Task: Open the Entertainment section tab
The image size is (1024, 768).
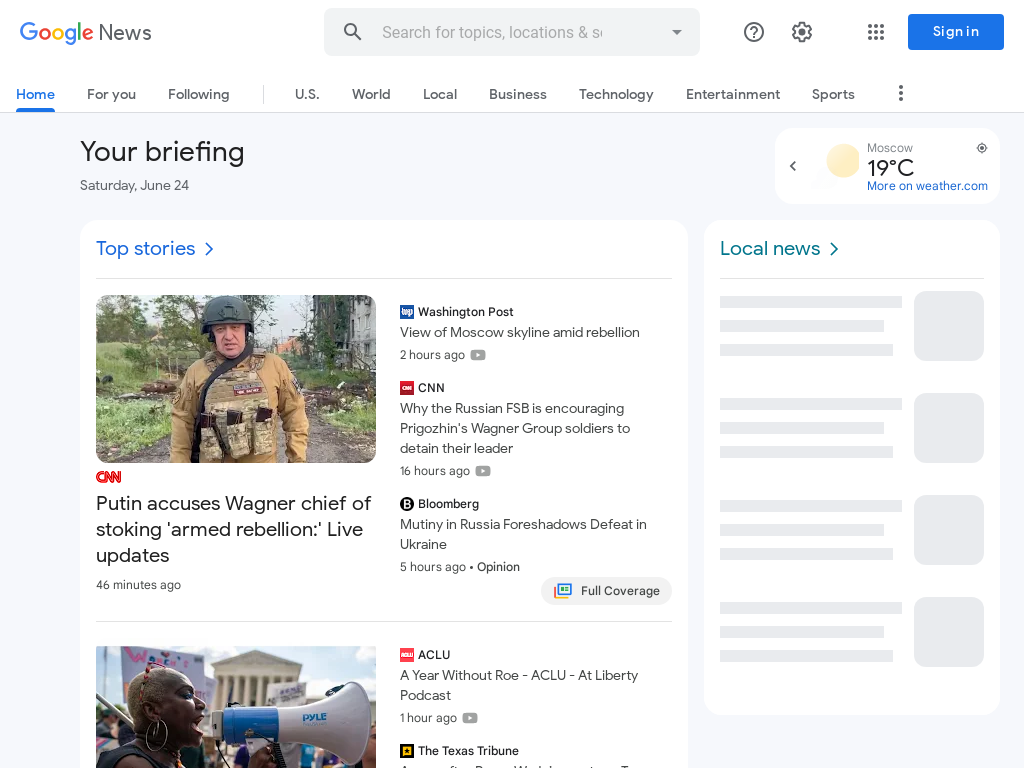Action: coord(733,95)
